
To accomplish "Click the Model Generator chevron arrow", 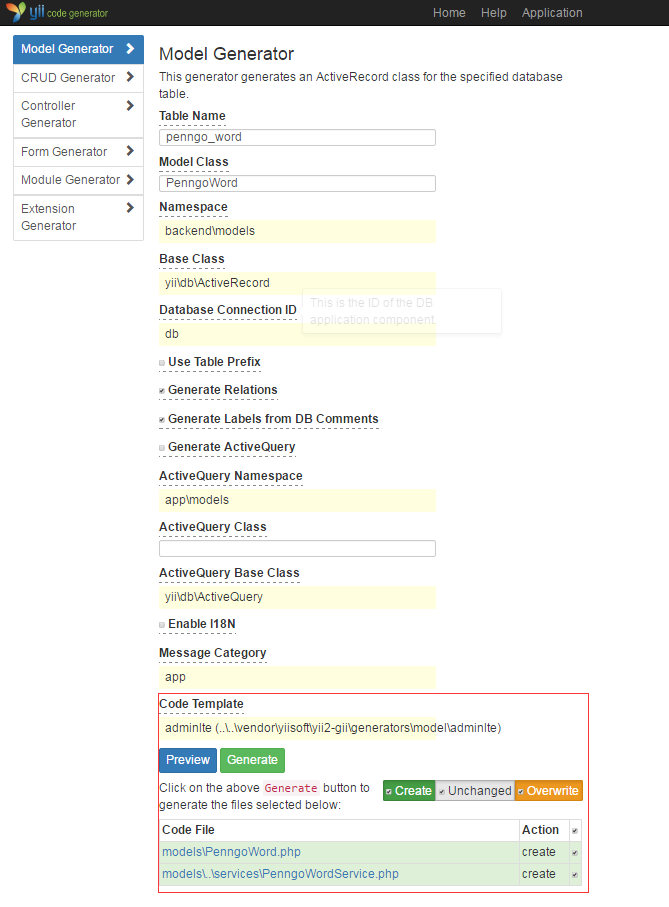I will pyautogui.click(x=130, y=48).
